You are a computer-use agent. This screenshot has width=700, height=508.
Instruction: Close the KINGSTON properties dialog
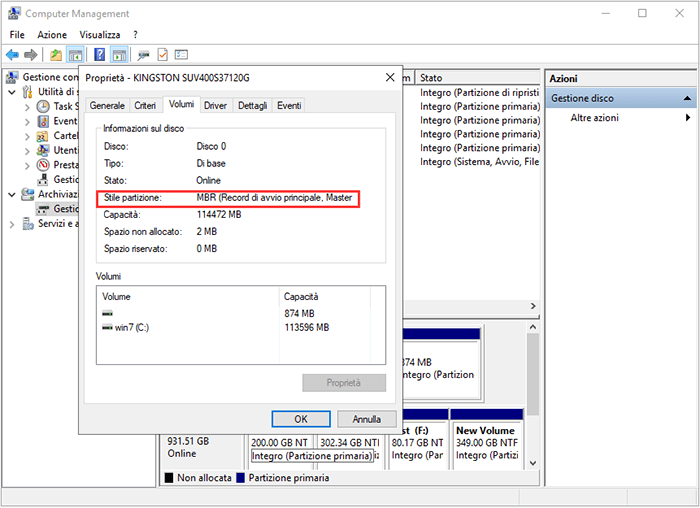[x=390, y=78]
